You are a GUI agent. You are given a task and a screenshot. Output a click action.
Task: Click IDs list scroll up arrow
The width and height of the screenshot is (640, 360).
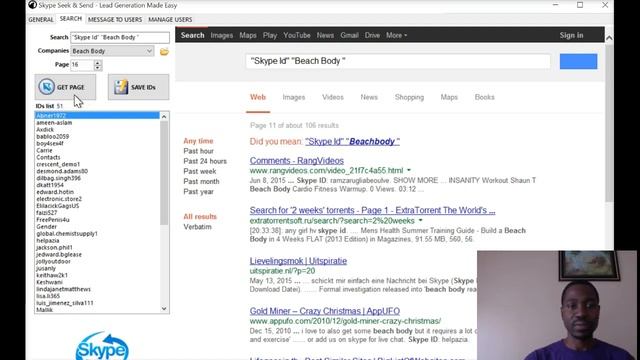pyautogui.click(x=164, y=117)
